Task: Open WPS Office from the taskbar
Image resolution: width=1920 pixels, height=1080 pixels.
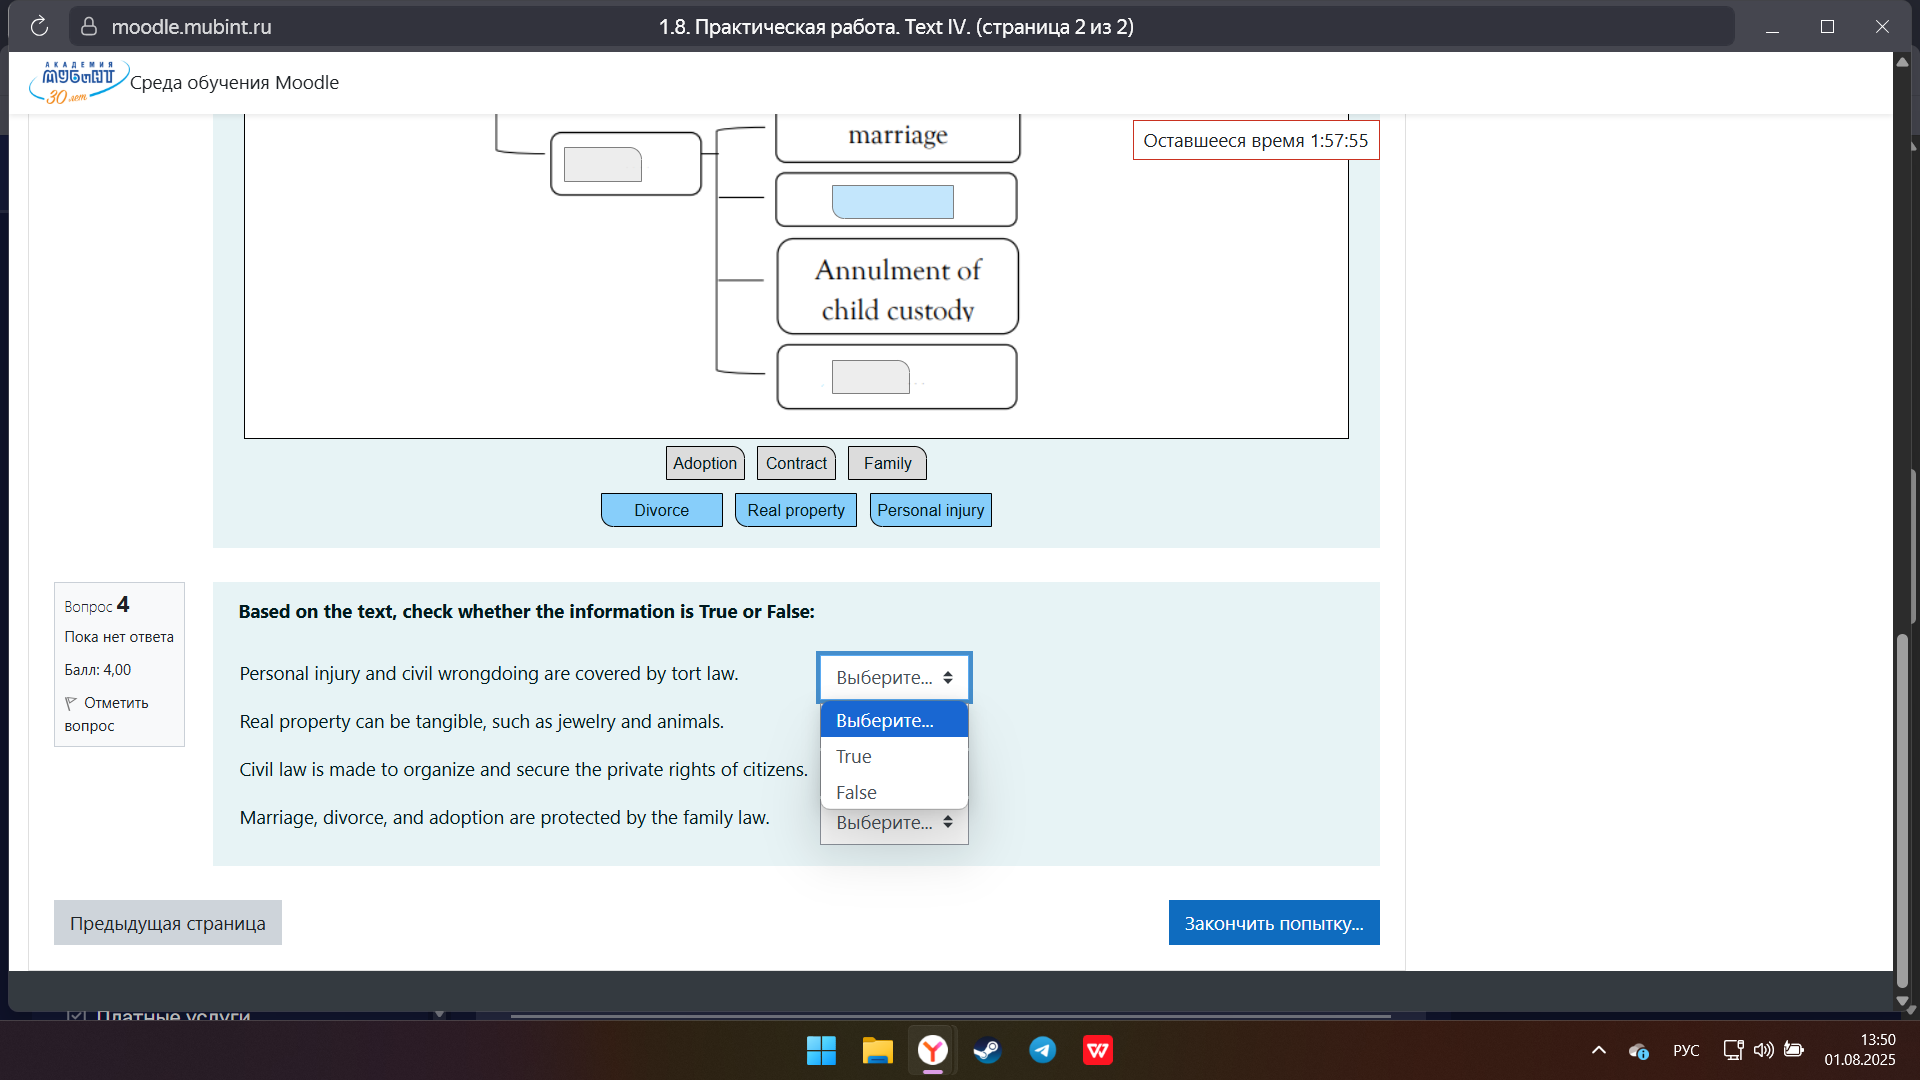Action: click(x=1098, y=1050)
